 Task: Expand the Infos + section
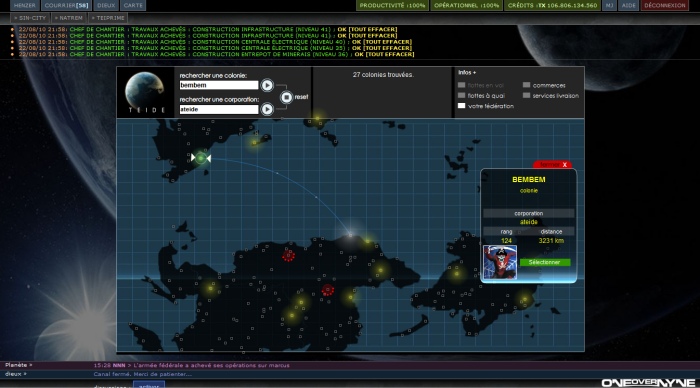(x=467, y=72)
